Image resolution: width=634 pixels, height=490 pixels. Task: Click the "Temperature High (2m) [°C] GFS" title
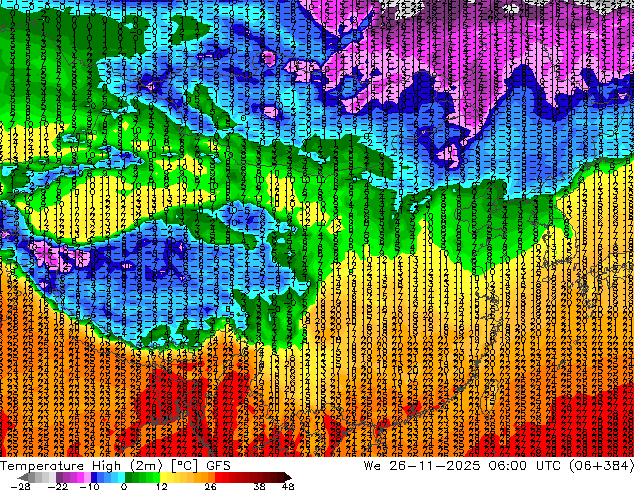(115, 465)
